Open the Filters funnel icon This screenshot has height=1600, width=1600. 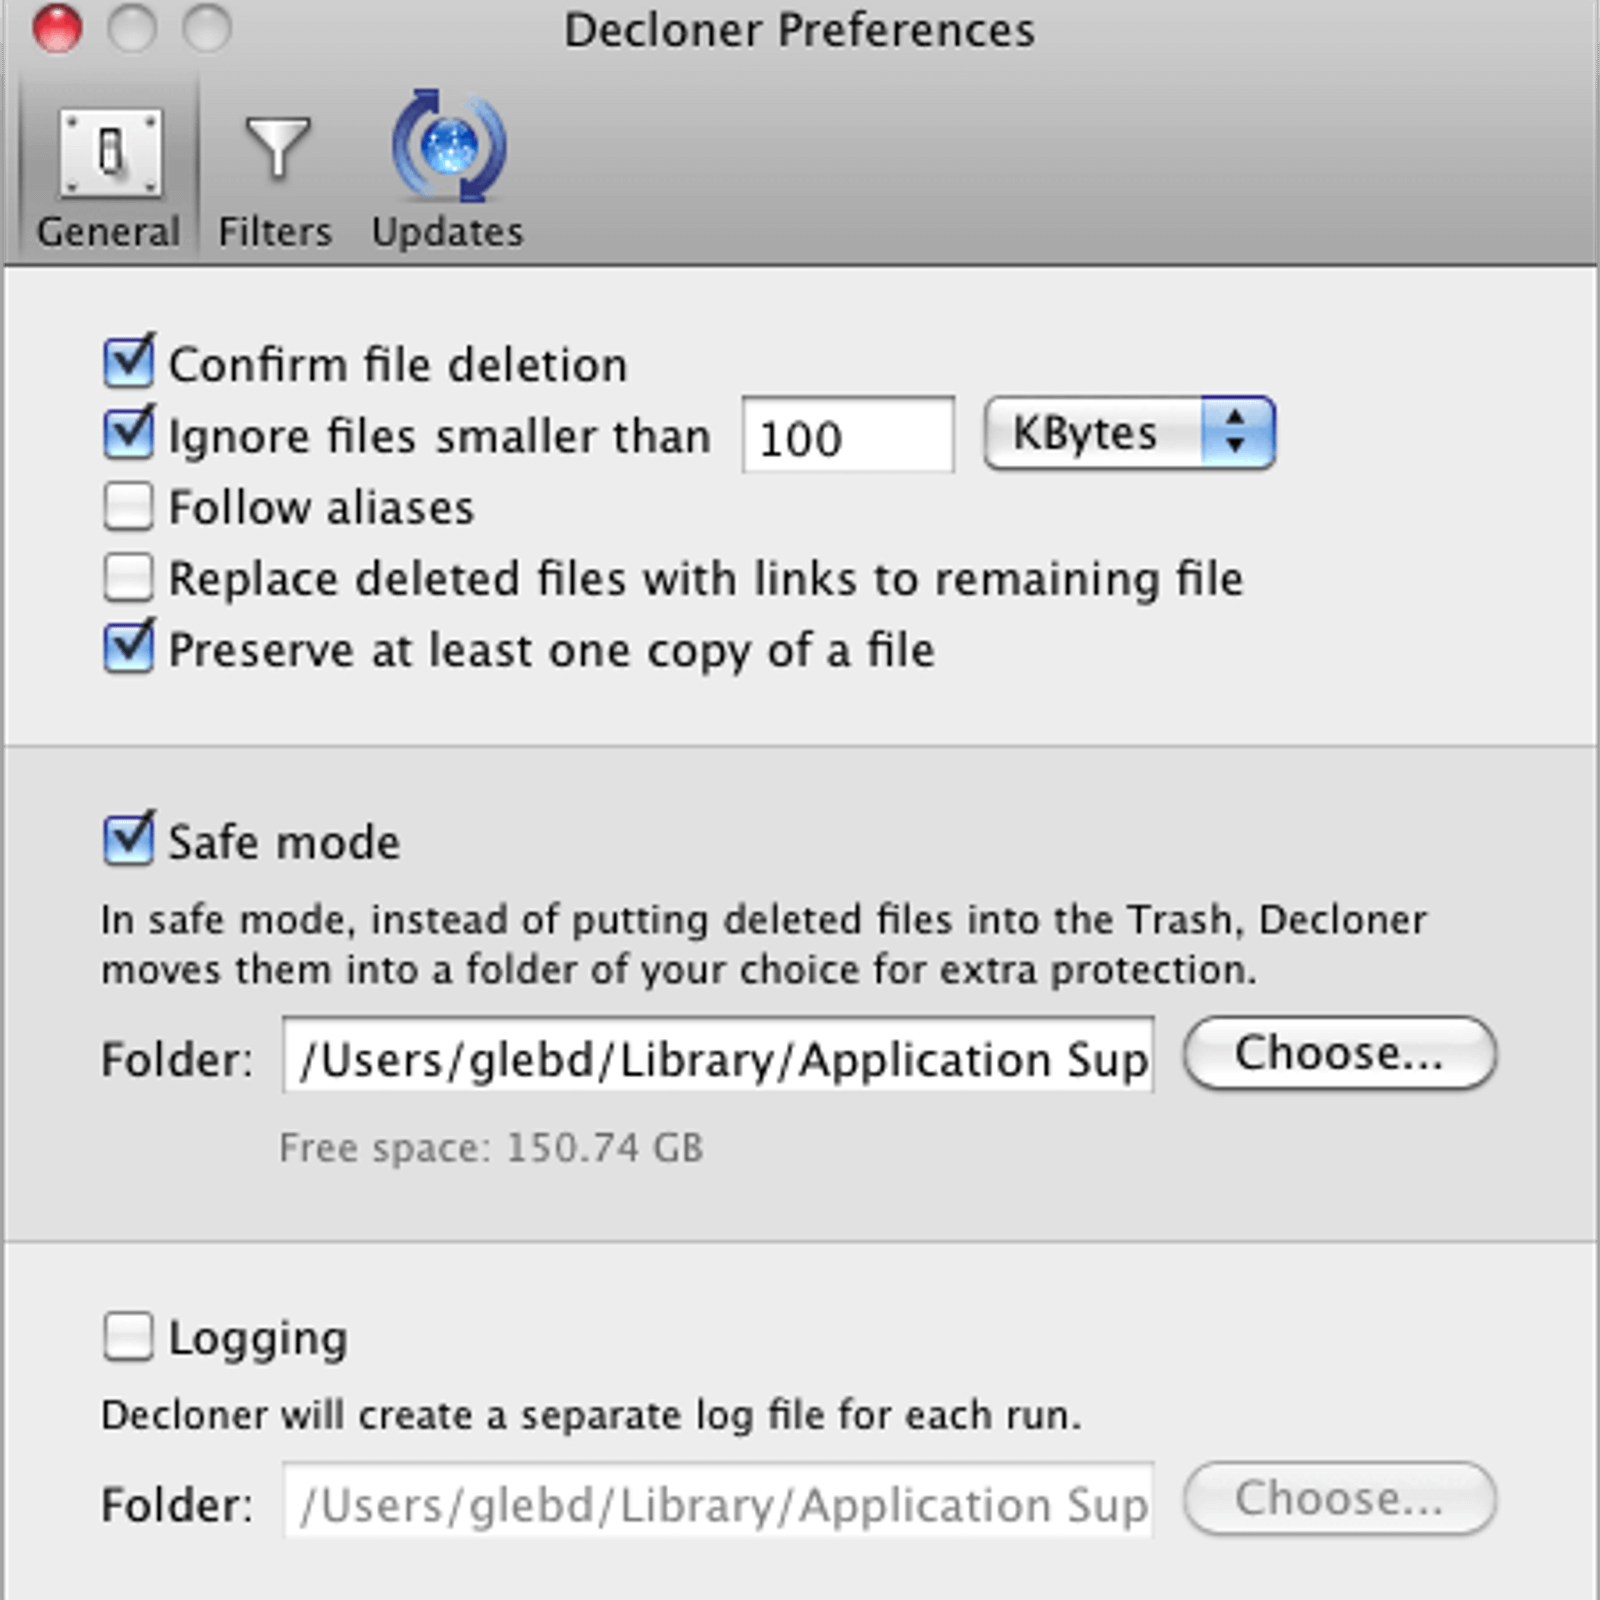click(x=276, y=150)
